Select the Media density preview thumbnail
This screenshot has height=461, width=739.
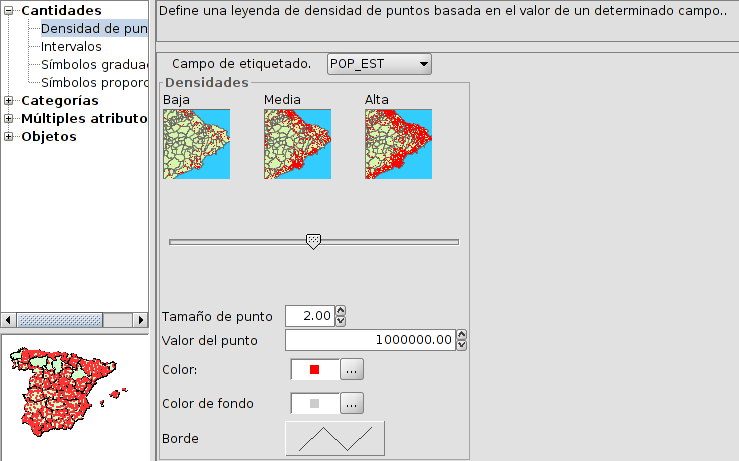297,144
